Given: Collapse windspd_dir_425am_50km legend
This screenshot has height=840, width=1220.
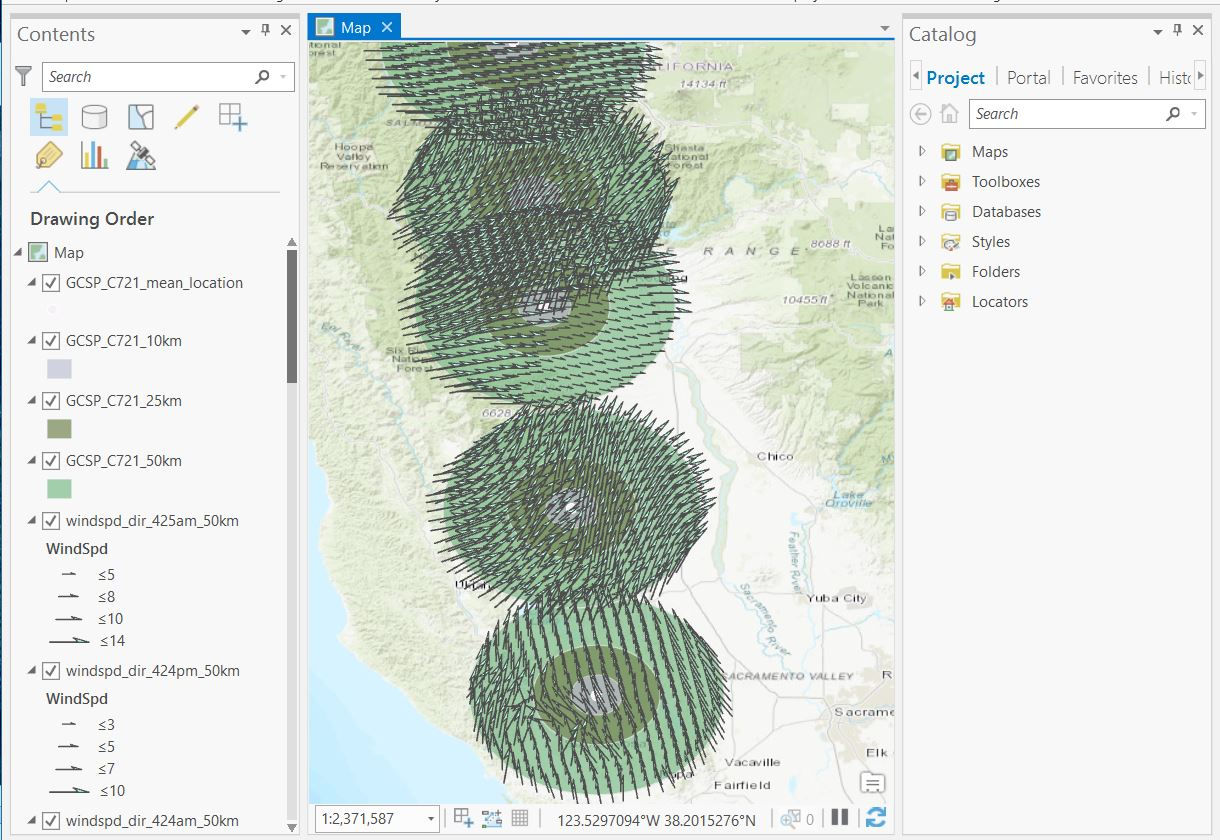Looking at the screenshot, I should tap(32, 521).
